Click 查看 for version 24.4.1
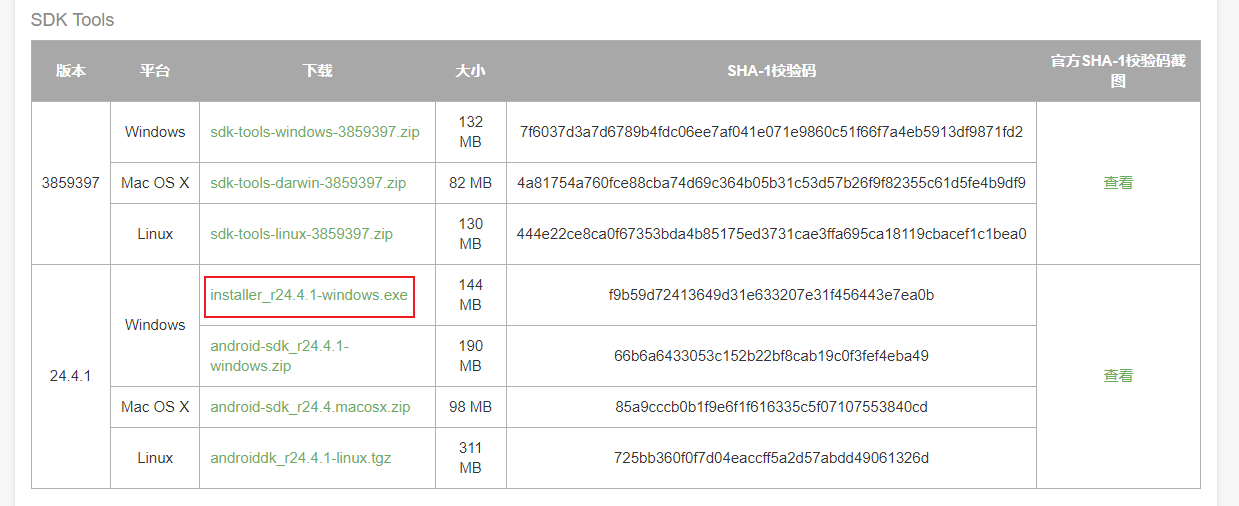Image resolution: width=1239 pixels, height=506 pixels. pyautogui.click(x=1118, y=376)
